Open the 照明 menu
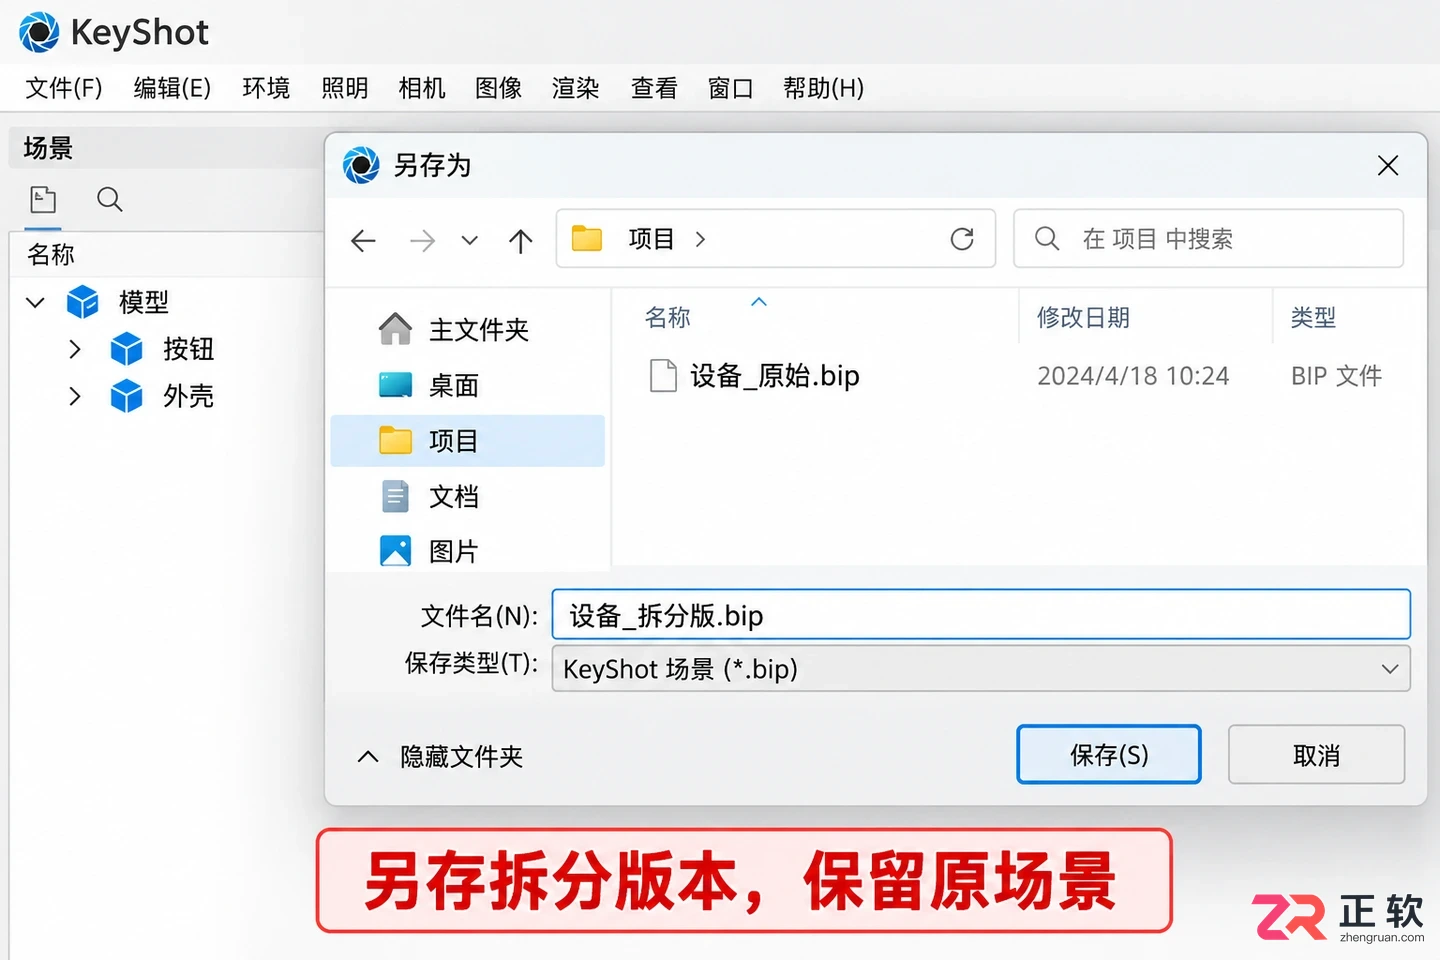 tap(345, 88)
